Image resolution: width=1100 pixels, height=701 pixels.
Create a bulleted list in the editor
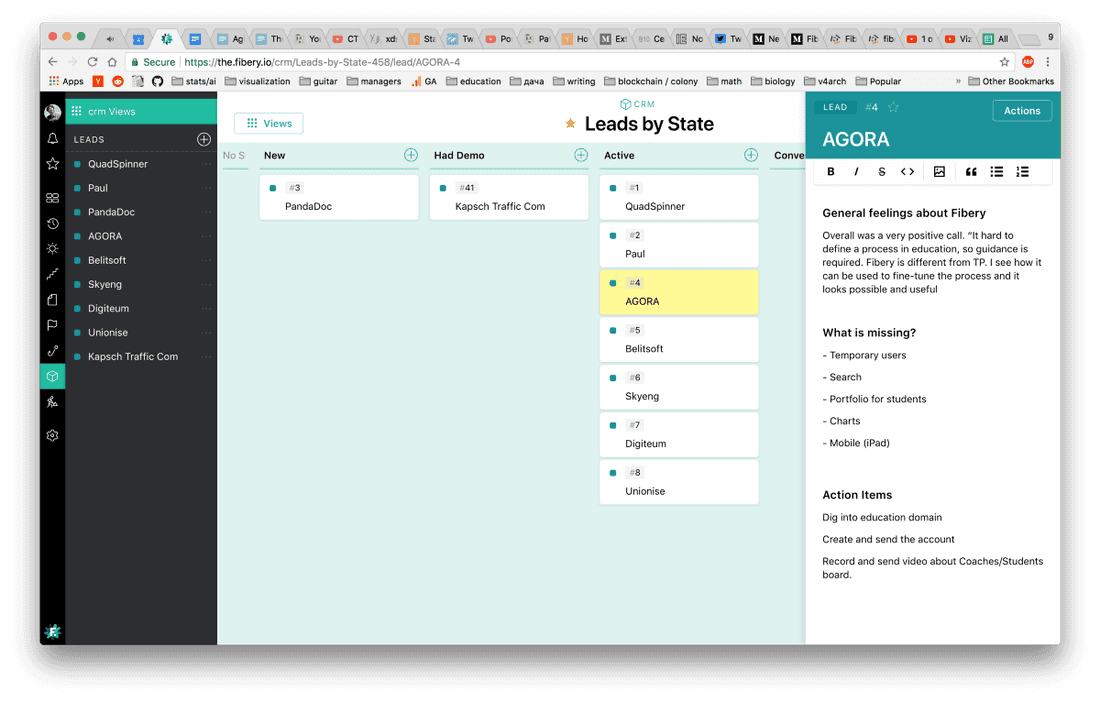(x=996, y=171)
